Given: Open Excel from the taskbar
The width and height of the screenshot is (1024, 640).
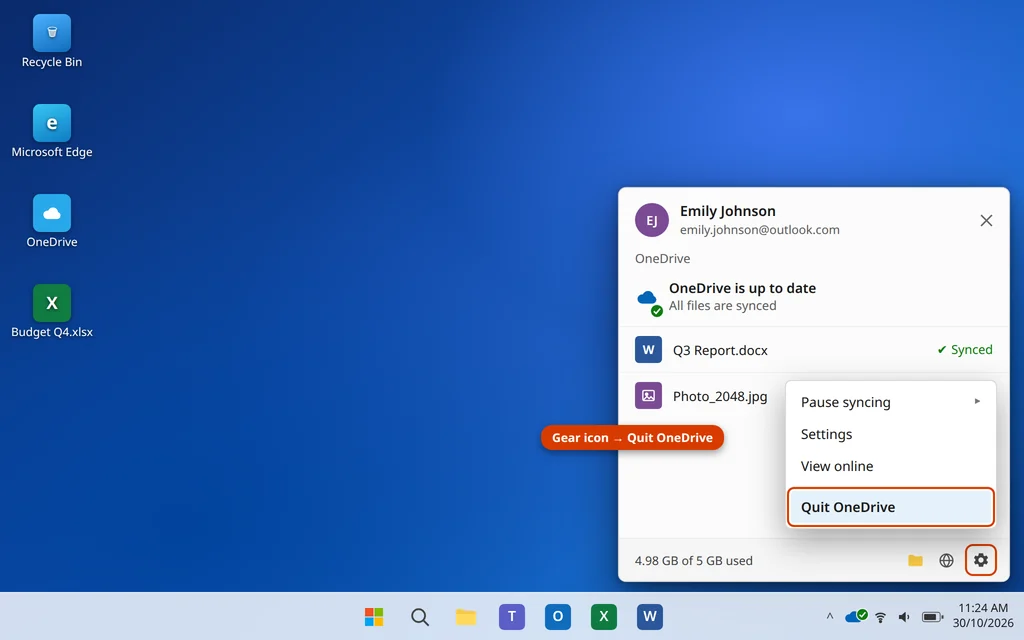Looking at the screenshot, I should (603, 616).
